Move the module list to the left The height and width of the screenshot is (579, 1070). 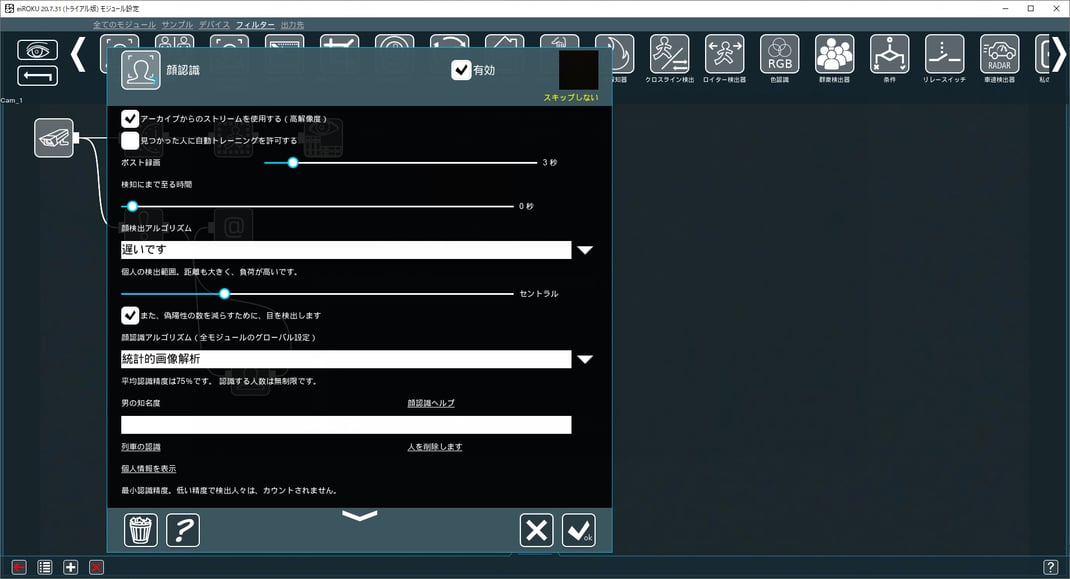[x=78, y=54]
